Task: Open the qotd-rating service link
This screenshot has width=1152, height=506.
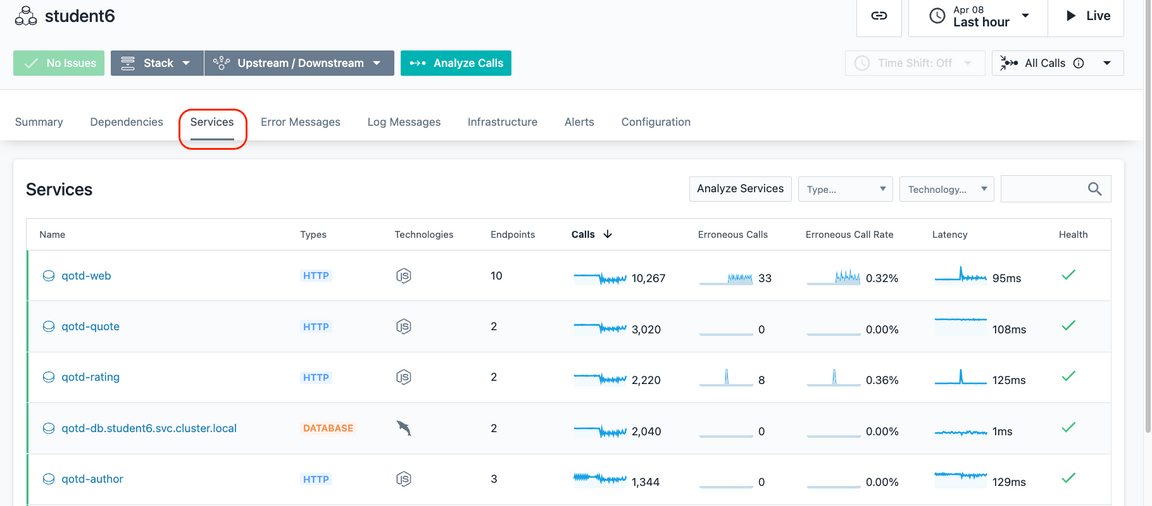Action: coord(90,377)
